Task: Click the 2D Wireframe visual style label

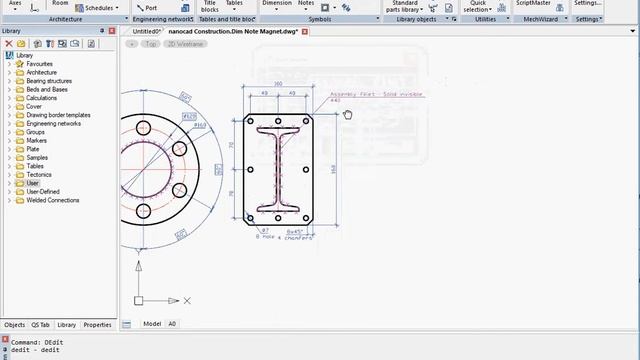Action: 185,44
